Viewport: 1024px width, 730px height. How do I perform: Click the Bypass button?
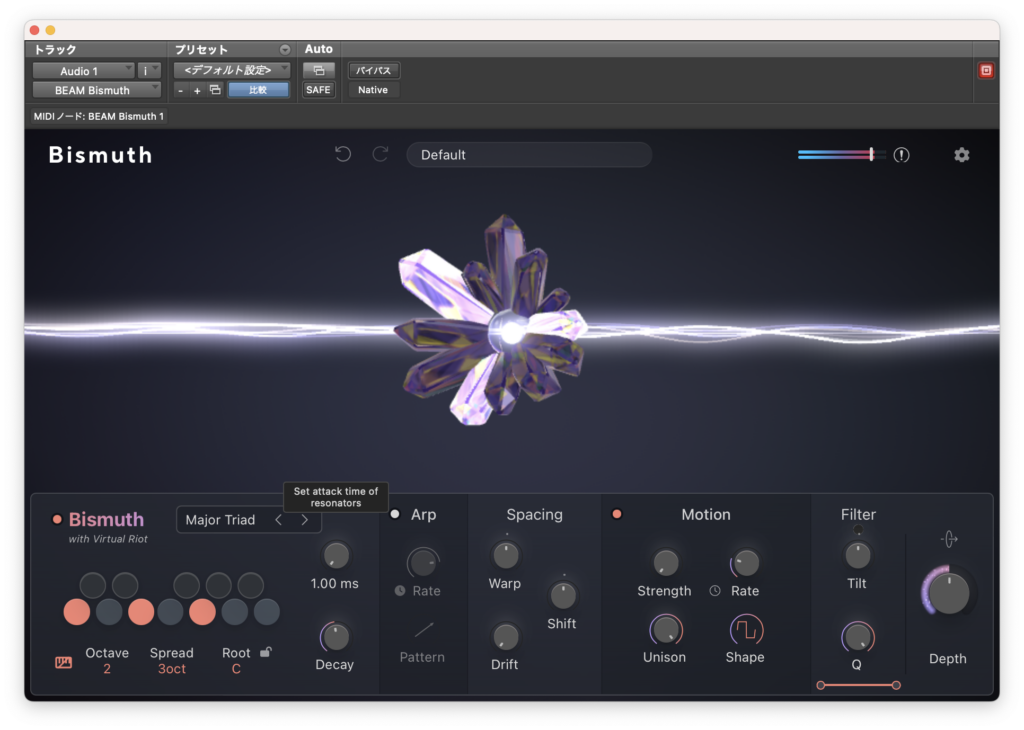coord(374,71)
